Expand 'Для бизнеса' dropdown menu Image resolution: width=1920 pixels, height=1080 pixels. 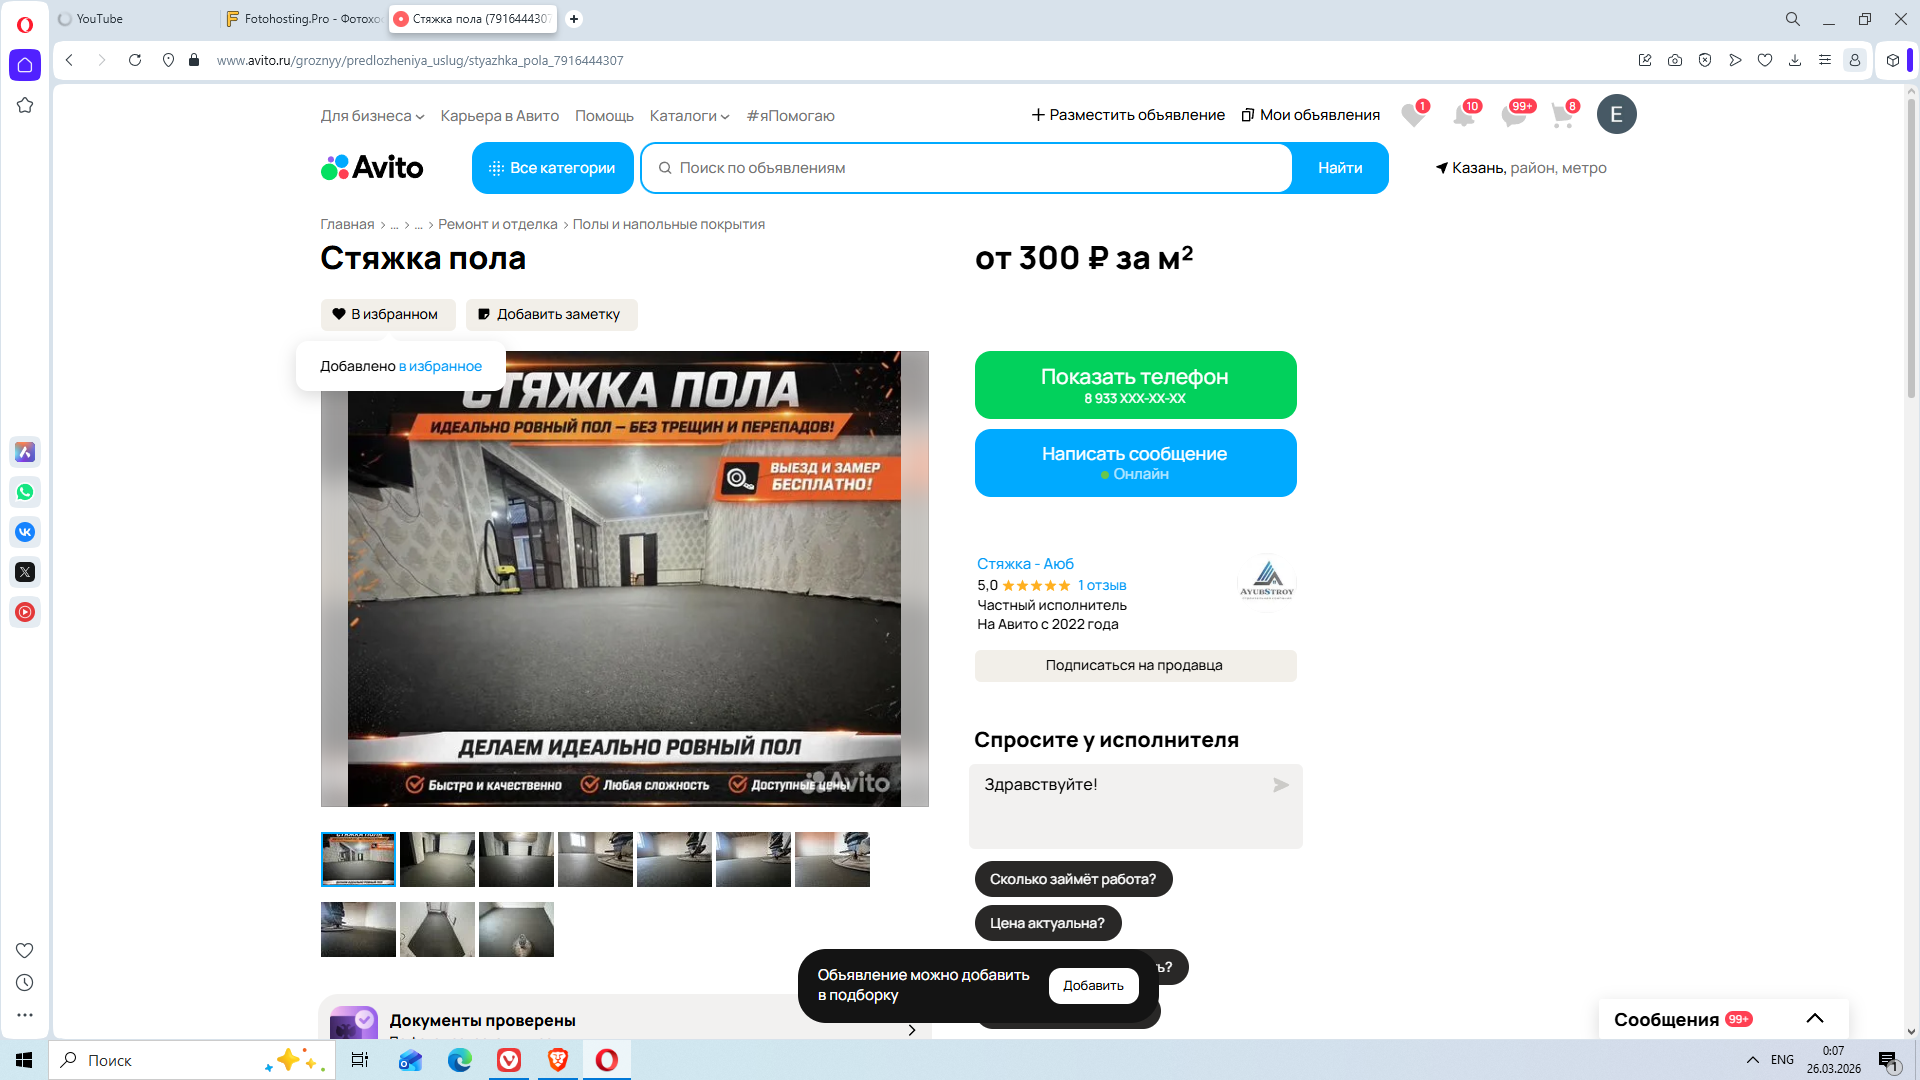pos(372,116)
